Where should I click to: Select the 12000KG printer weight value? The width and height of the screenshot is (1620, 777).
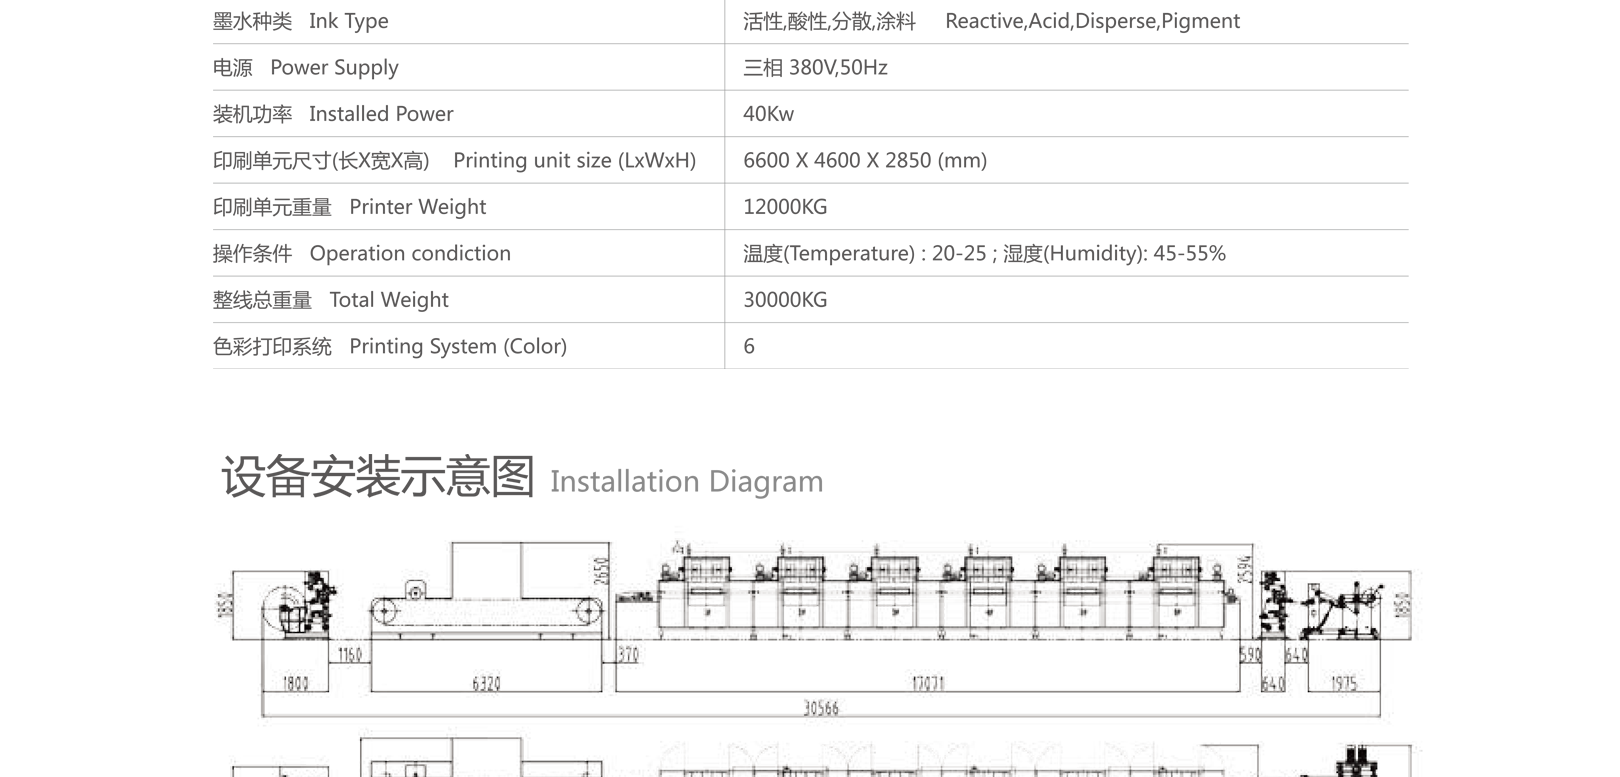click(785, 207)
